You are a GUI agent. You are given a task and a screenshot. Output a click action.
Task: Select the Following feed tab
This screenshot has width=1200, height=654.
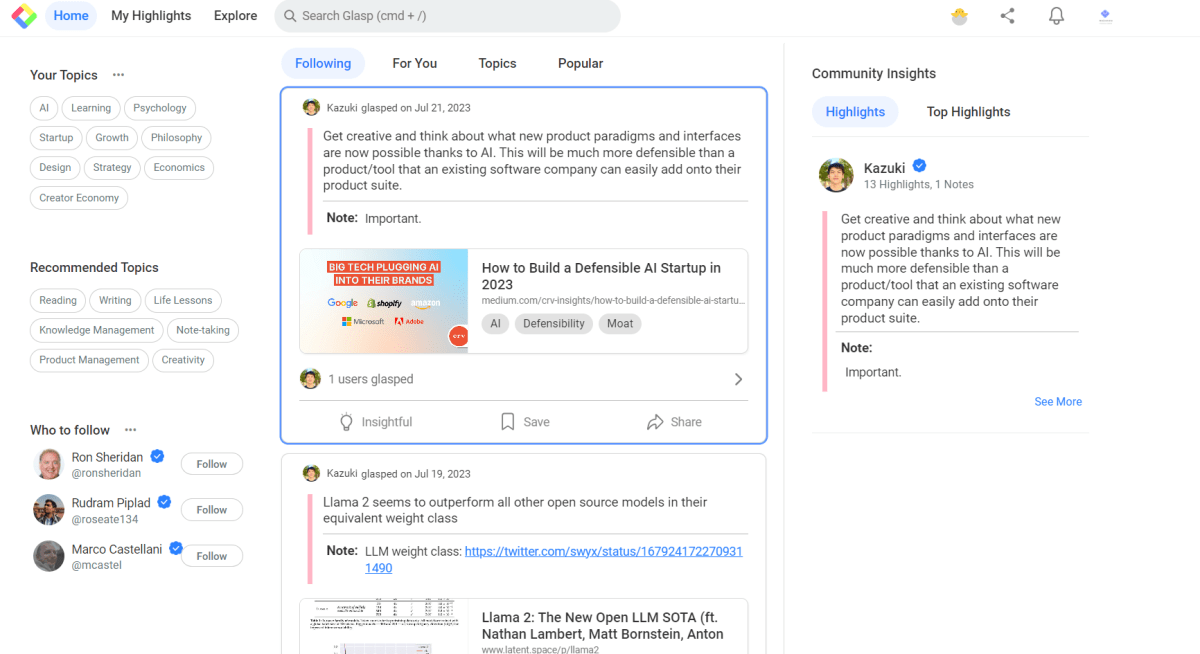click(x=323, y=63)
